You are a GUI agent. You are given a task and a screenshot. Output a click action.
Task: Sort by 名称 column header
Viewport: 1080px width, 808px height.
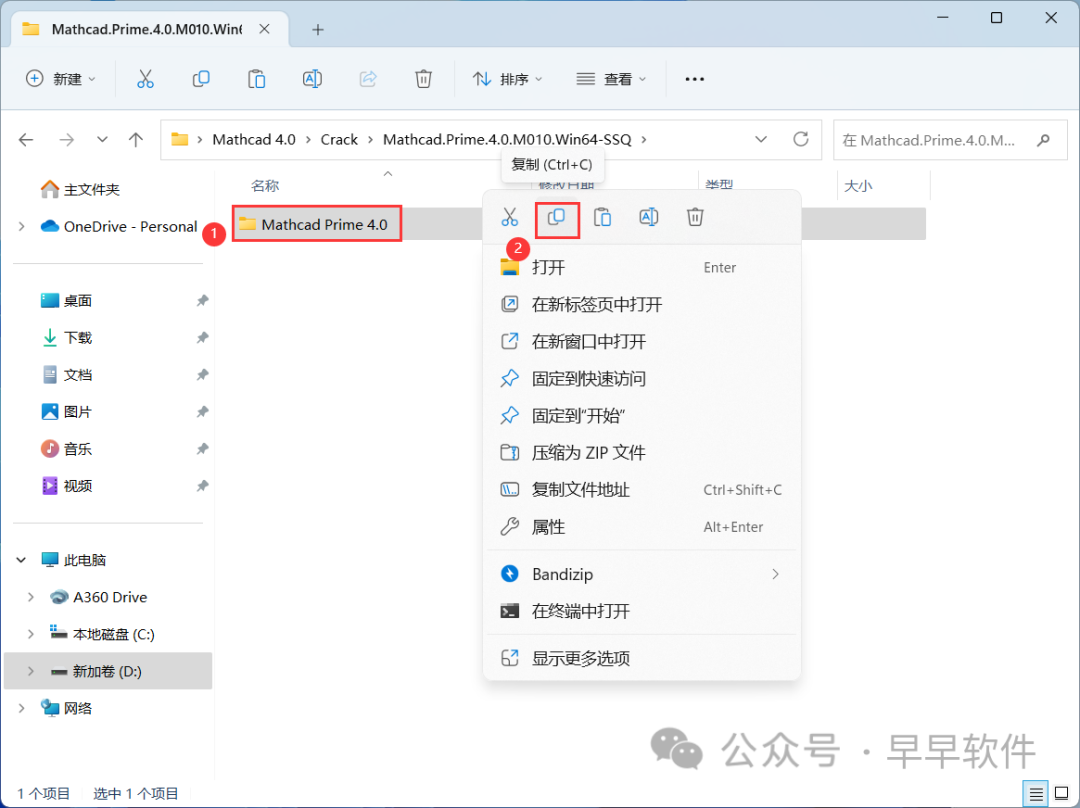(x=265, y=186)
